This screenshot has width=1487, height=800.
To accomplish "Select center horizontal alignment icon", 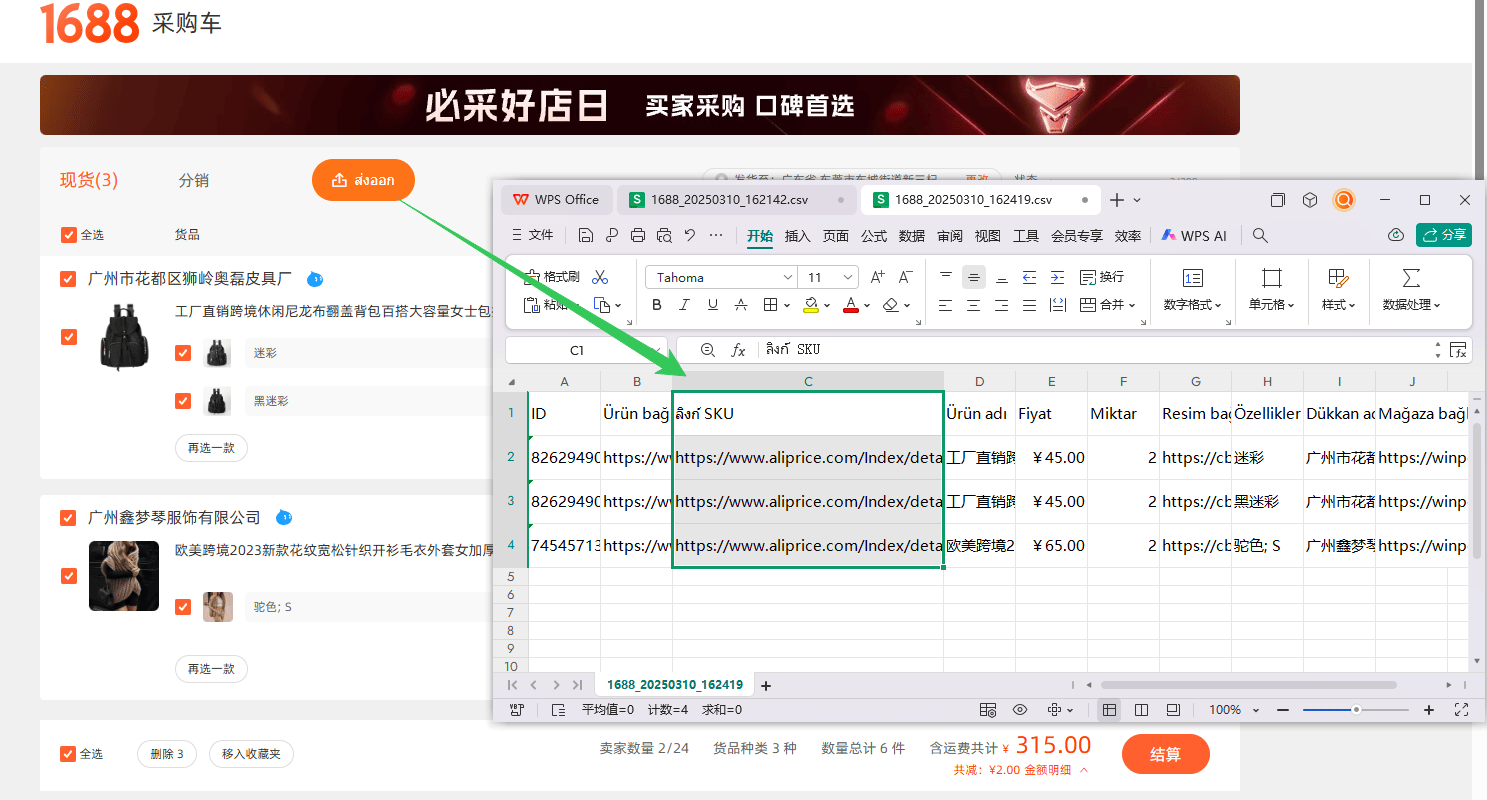I will 973,305.
